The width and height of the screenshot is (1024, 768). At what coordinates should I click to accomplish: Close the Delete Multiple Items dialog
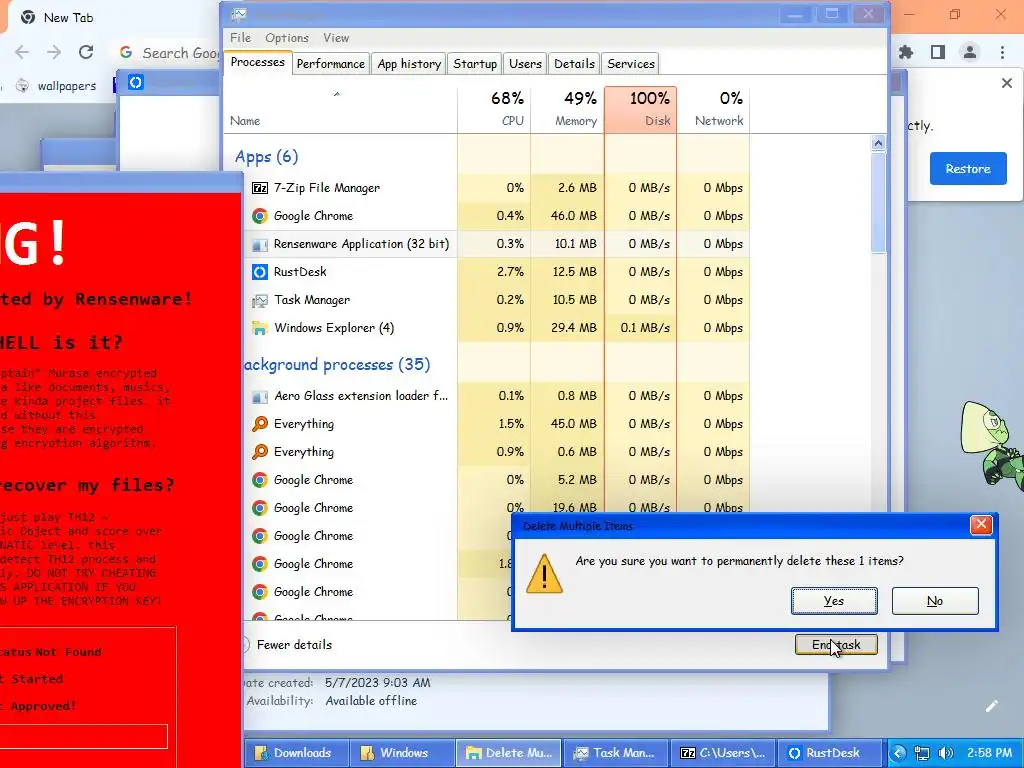[x=981, y=524]
